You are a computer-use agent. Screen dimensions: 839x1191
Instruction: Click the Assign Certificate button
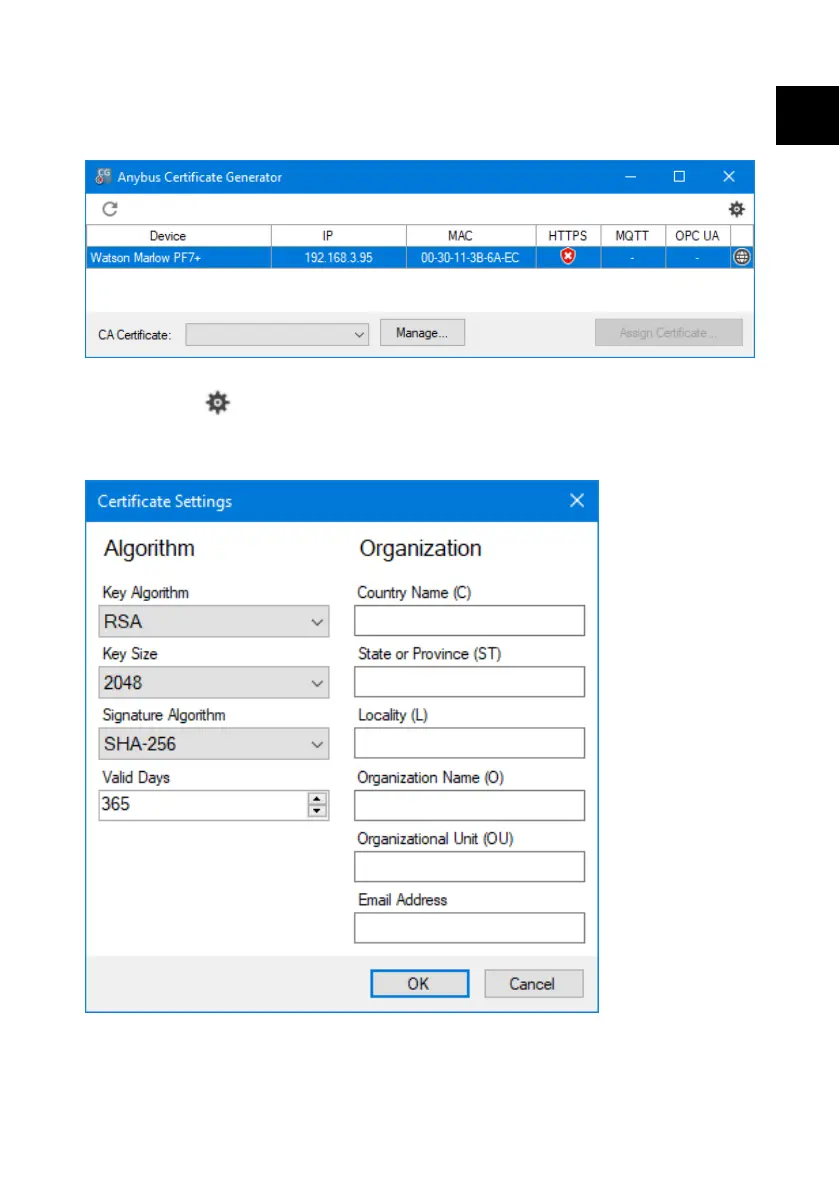[x=668, y=333]
